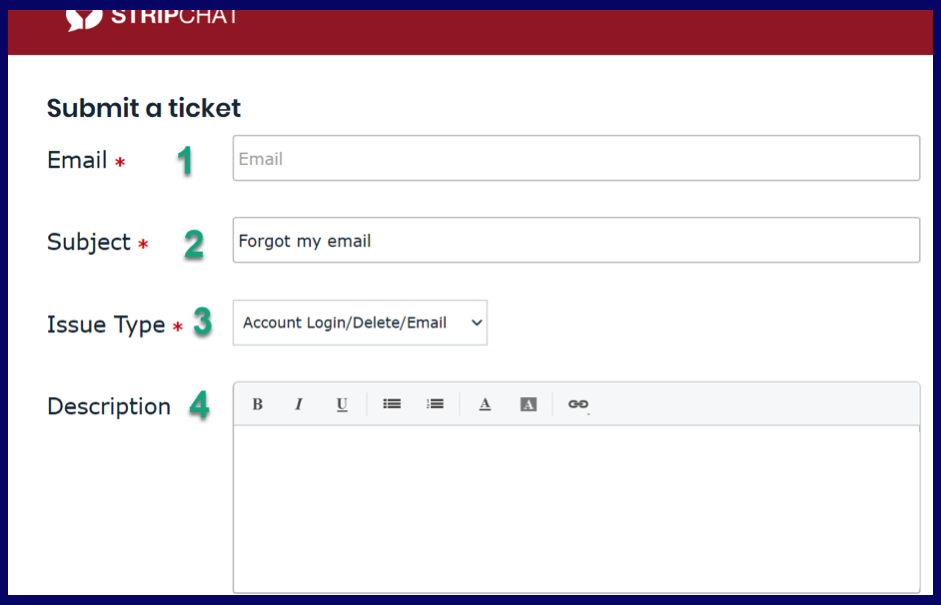The width and height of the screenshot is (941, 605).
Task: Apply italic formatting in the description toolbar
Action: pos(299,403)
